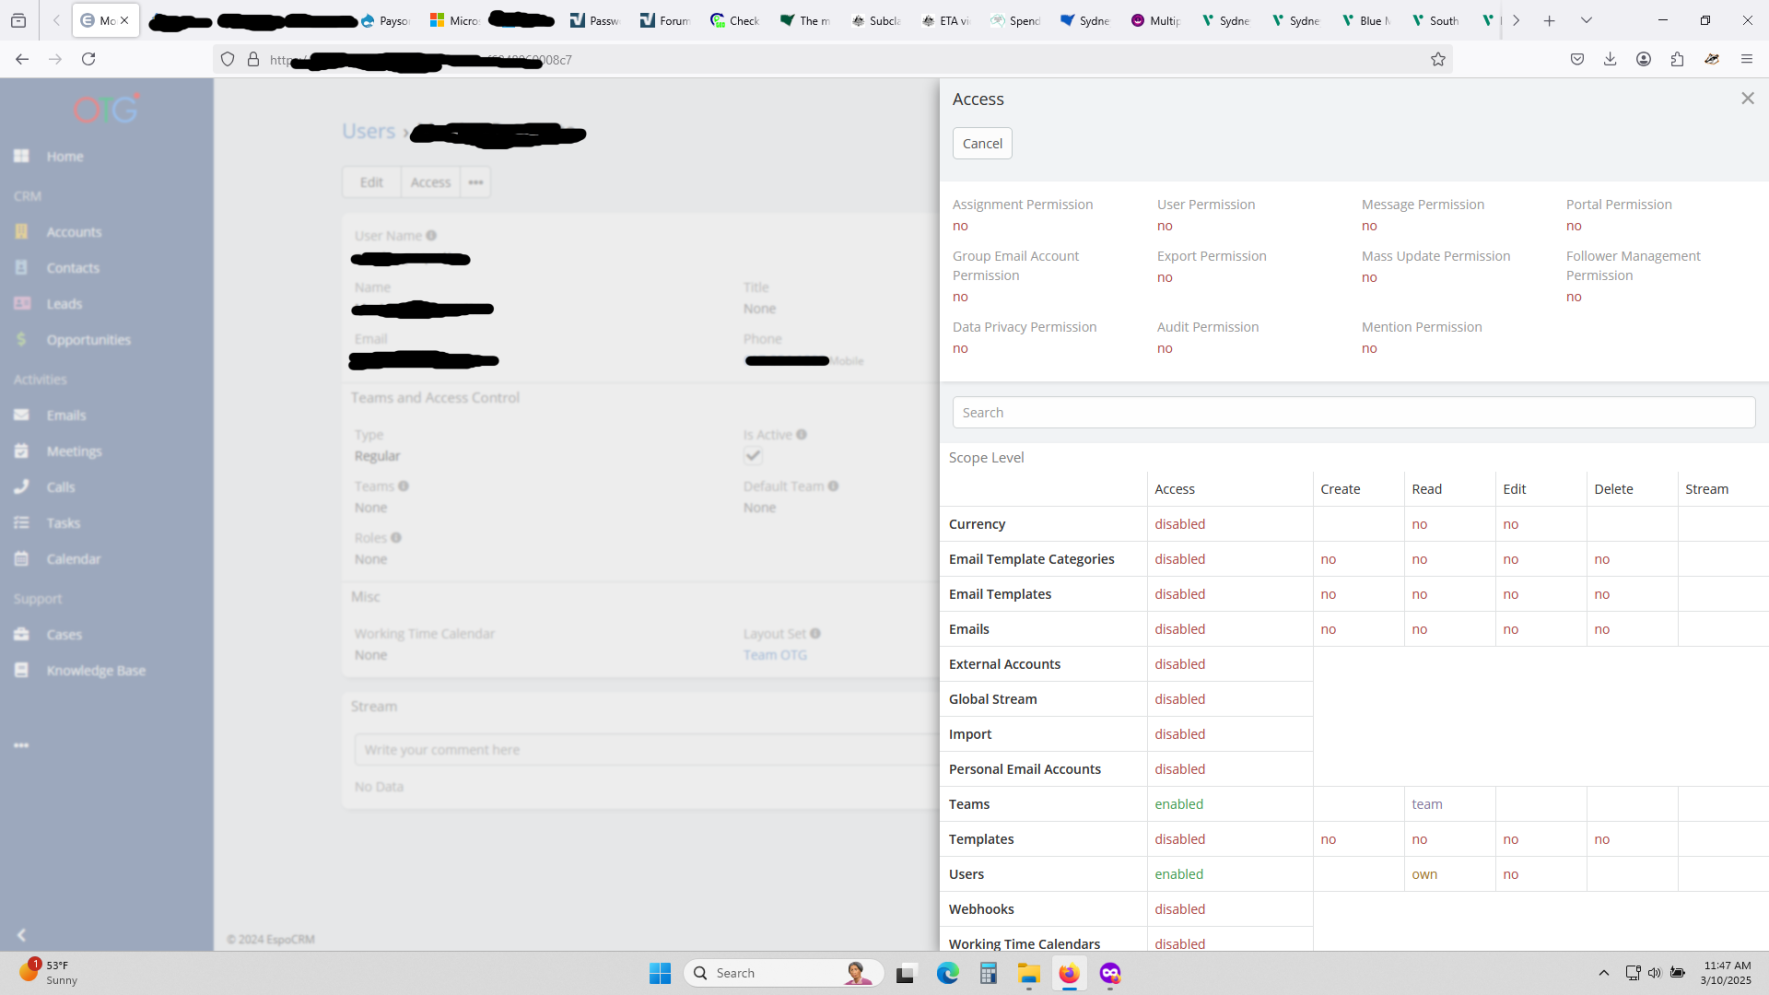The image size is (1769, 995).
Task: Bookmark this page with the star icon
Action: pyautogui.click(x=1437, y=60)
